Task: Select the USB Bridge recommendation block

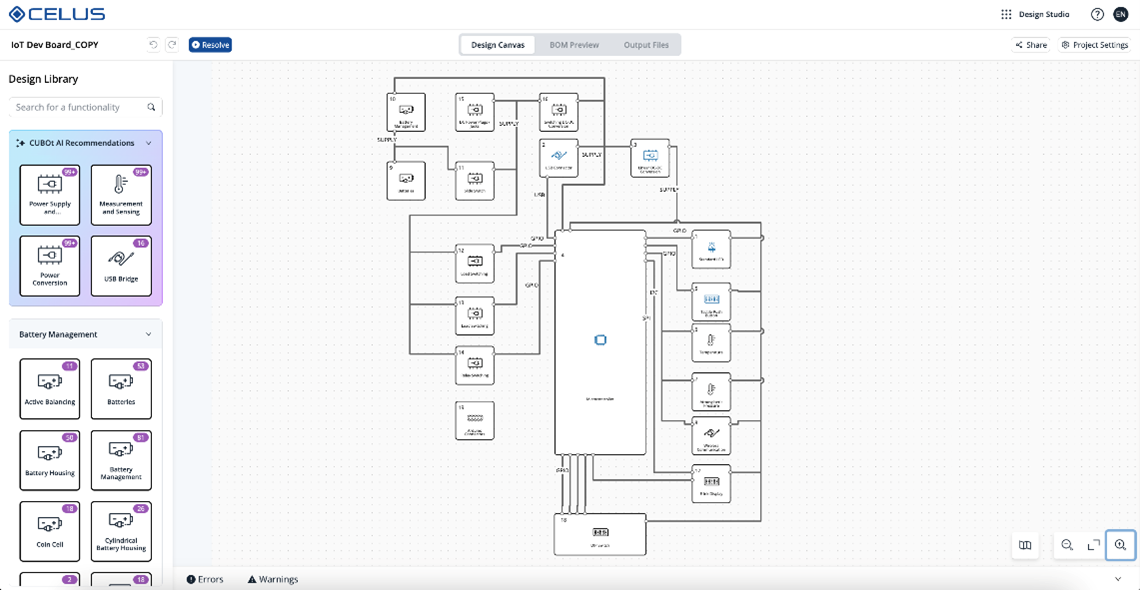Action: pos(121,266)
